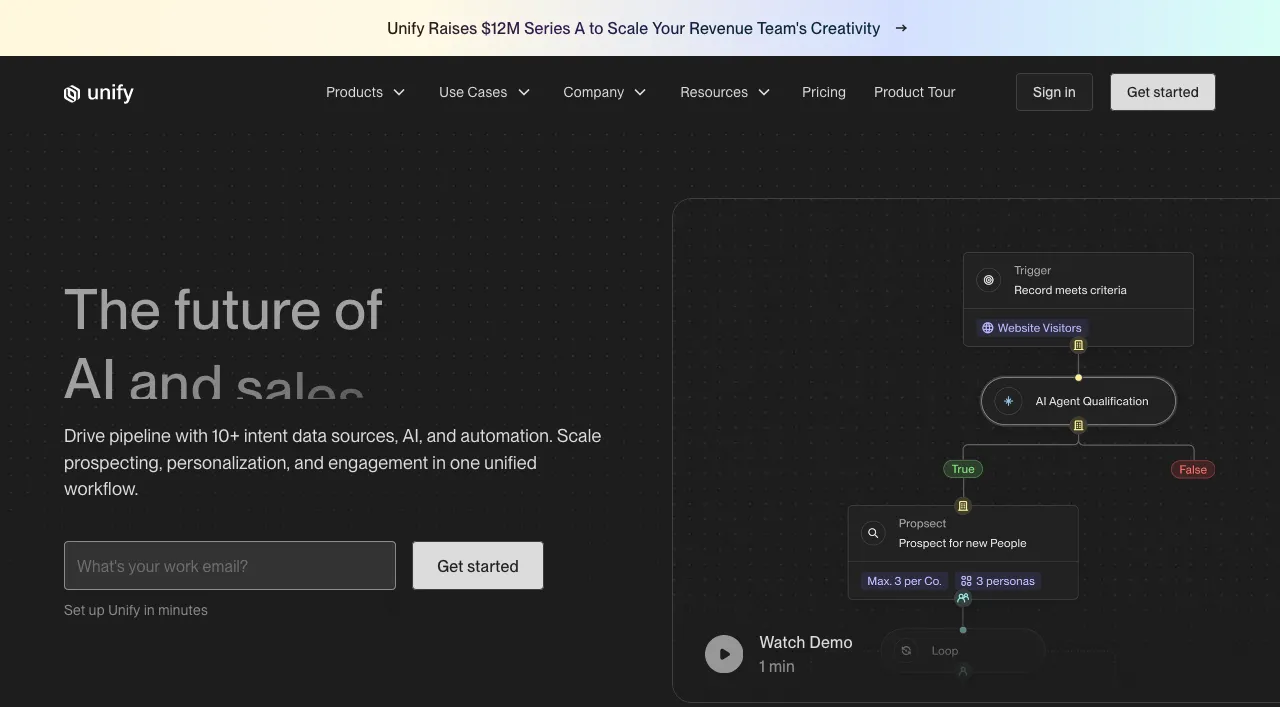Open the Series A announcement banner link
This screenshot has width=1280, height=707.
click(647, 28)
